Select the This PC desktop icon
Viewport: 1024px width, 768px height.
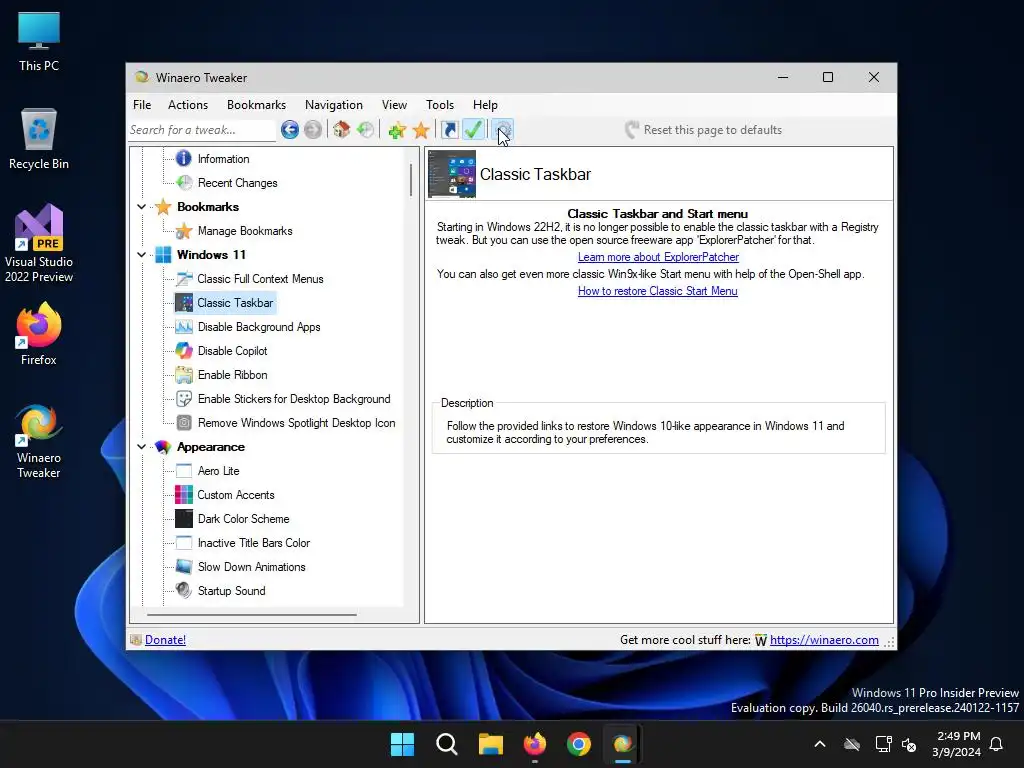(x=39, y=41)
